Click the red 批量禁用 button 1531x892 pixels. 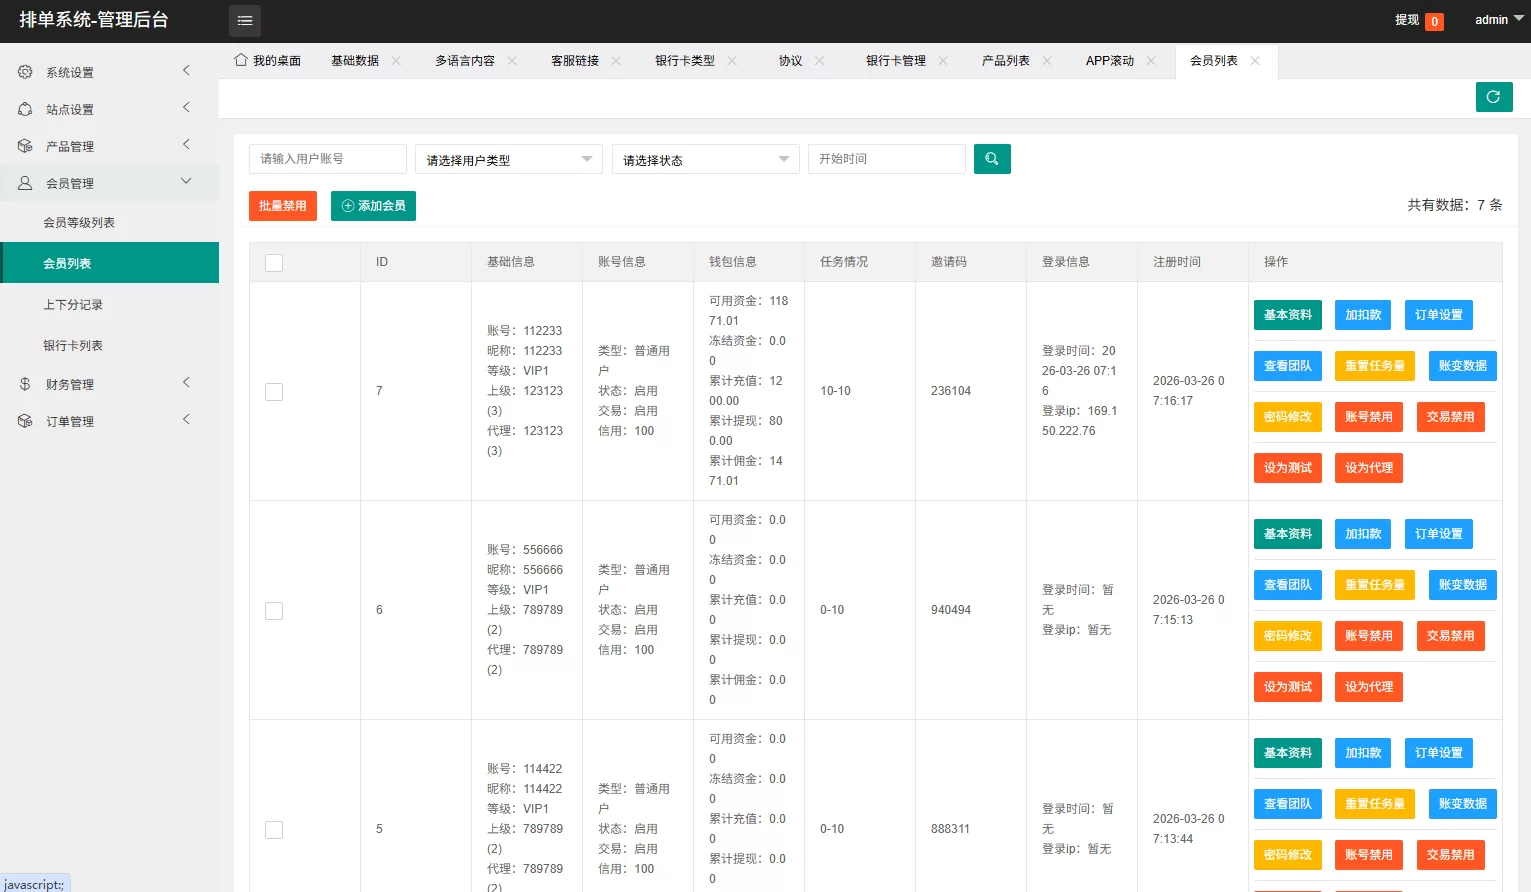tap(283, 206)
